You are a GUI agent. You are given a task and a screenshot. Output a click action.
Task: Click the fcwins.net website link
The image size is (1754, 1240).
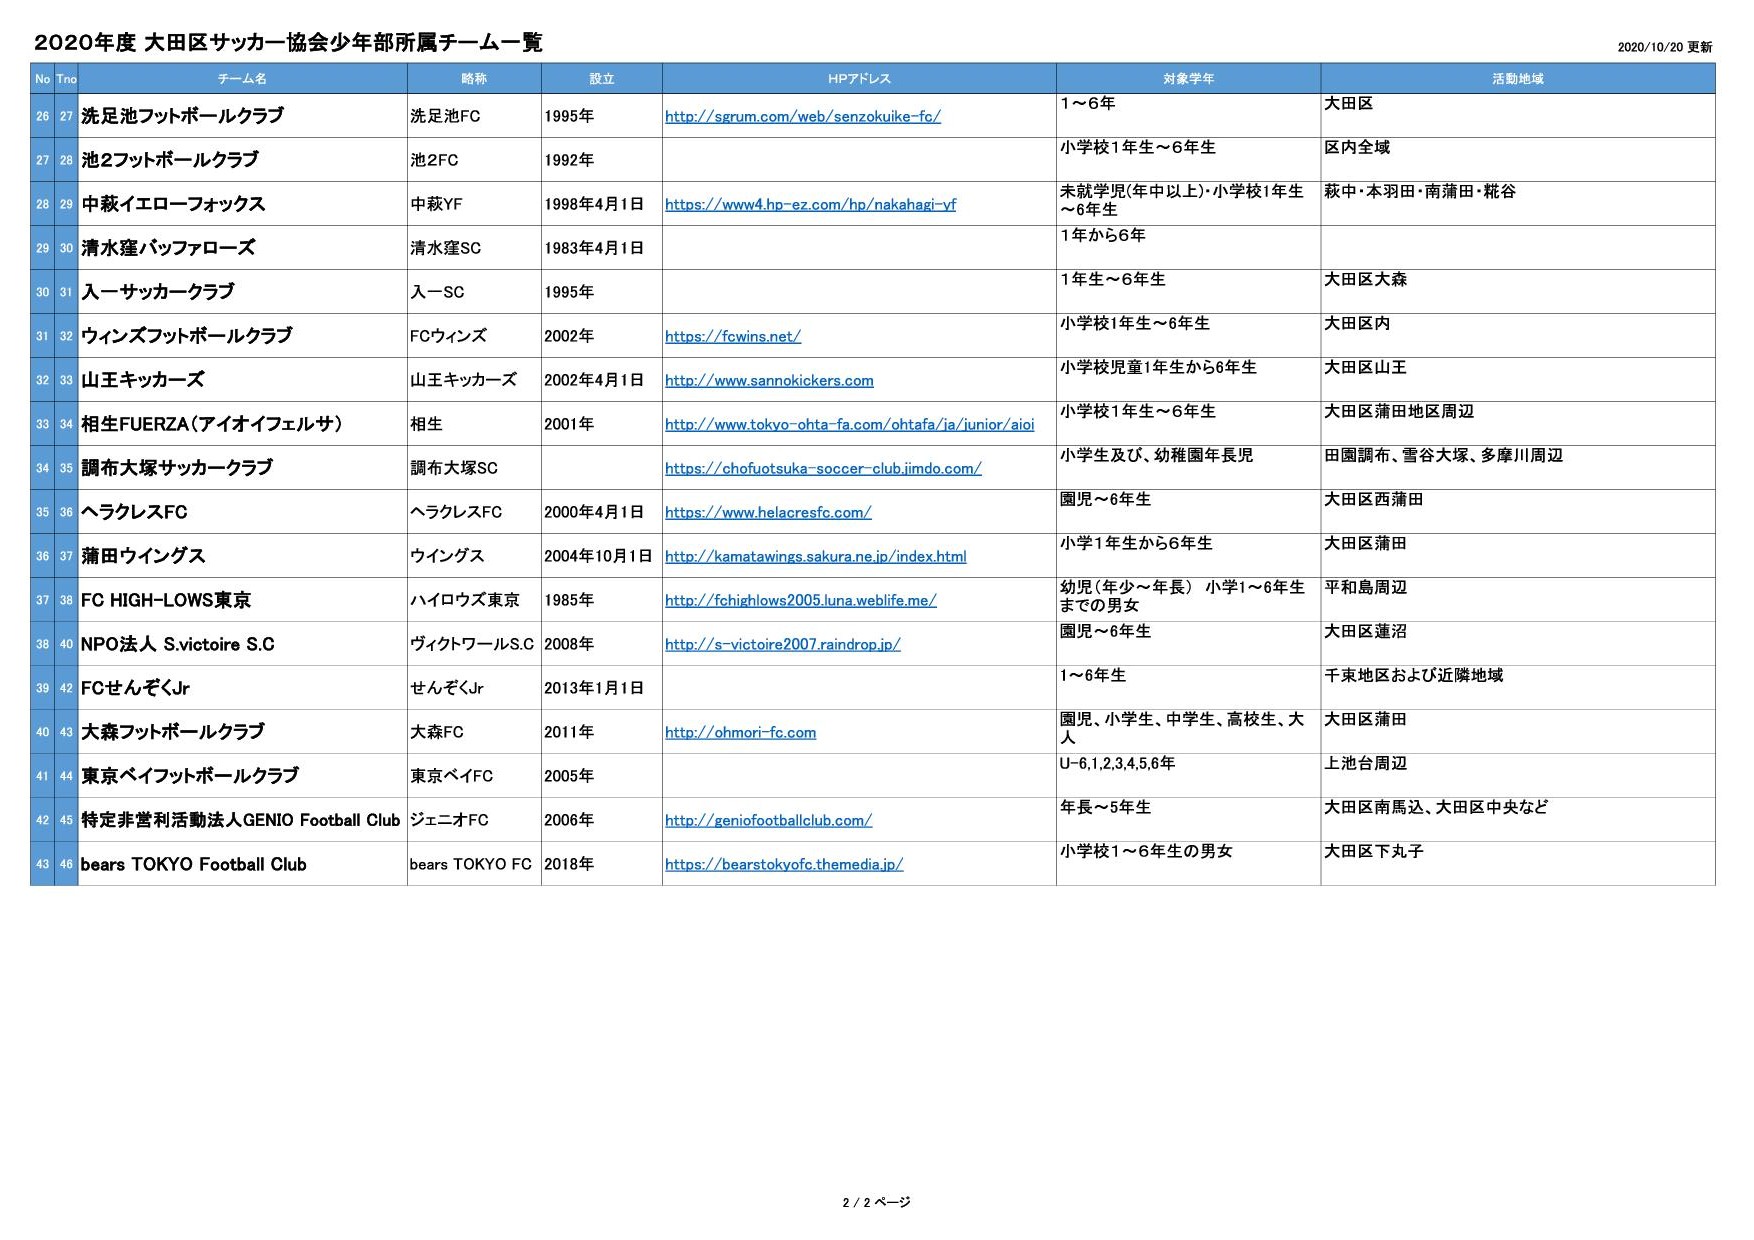click(x=732, y=337)
